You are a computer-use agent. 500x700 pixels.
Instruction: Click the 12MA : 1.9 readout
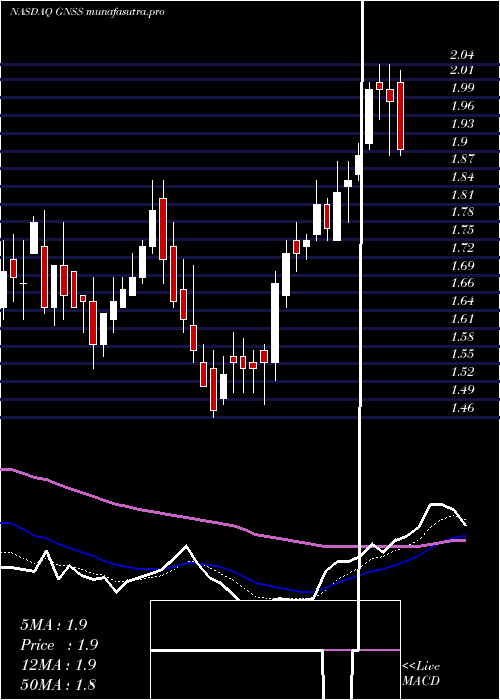click(58, 664)
